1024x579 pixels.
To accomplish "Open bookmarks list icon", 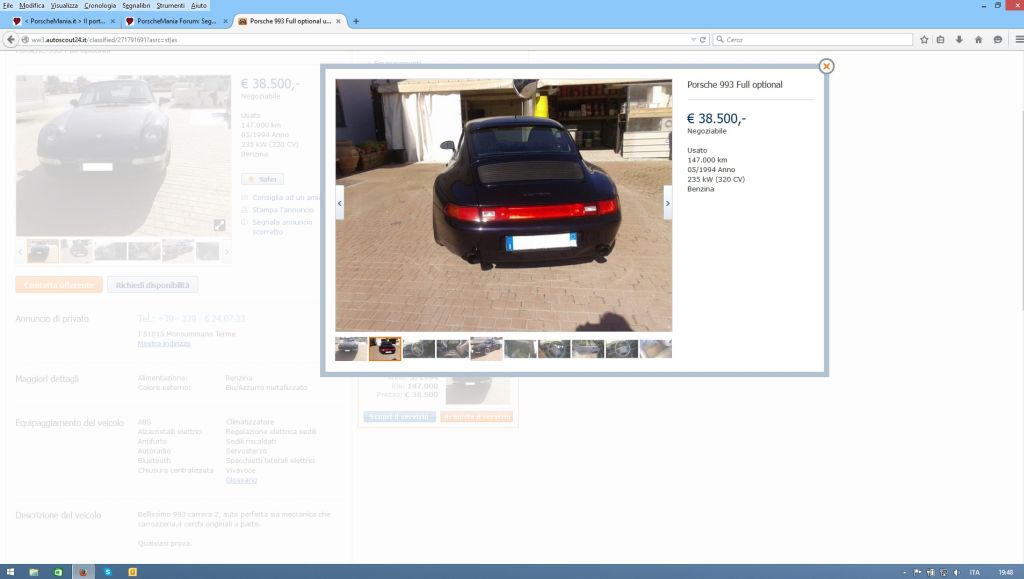I will [940, 40].
